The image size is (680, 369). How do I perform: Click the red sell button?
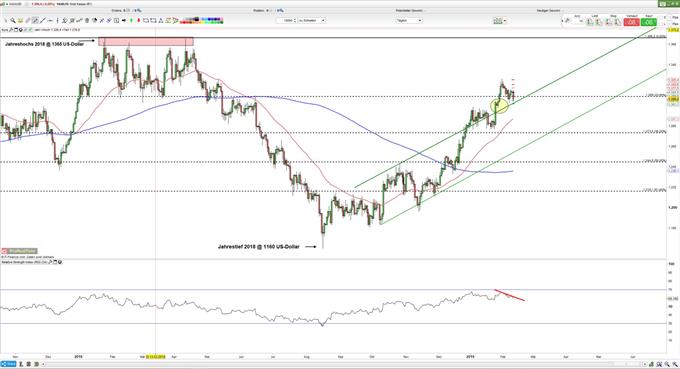click(x=631, y=22)
